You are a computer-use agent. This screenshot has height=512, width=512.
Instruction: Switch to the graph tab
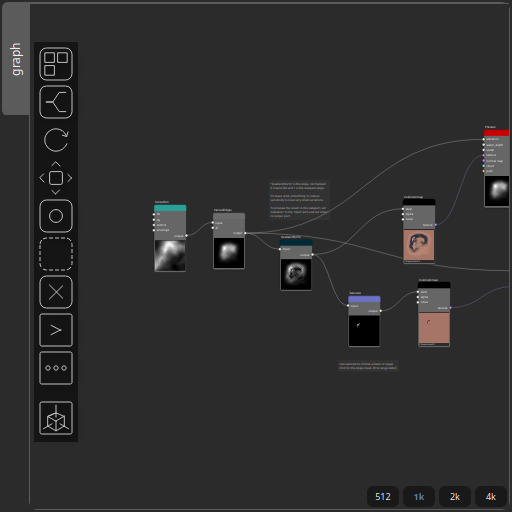(x=16, y=59)
